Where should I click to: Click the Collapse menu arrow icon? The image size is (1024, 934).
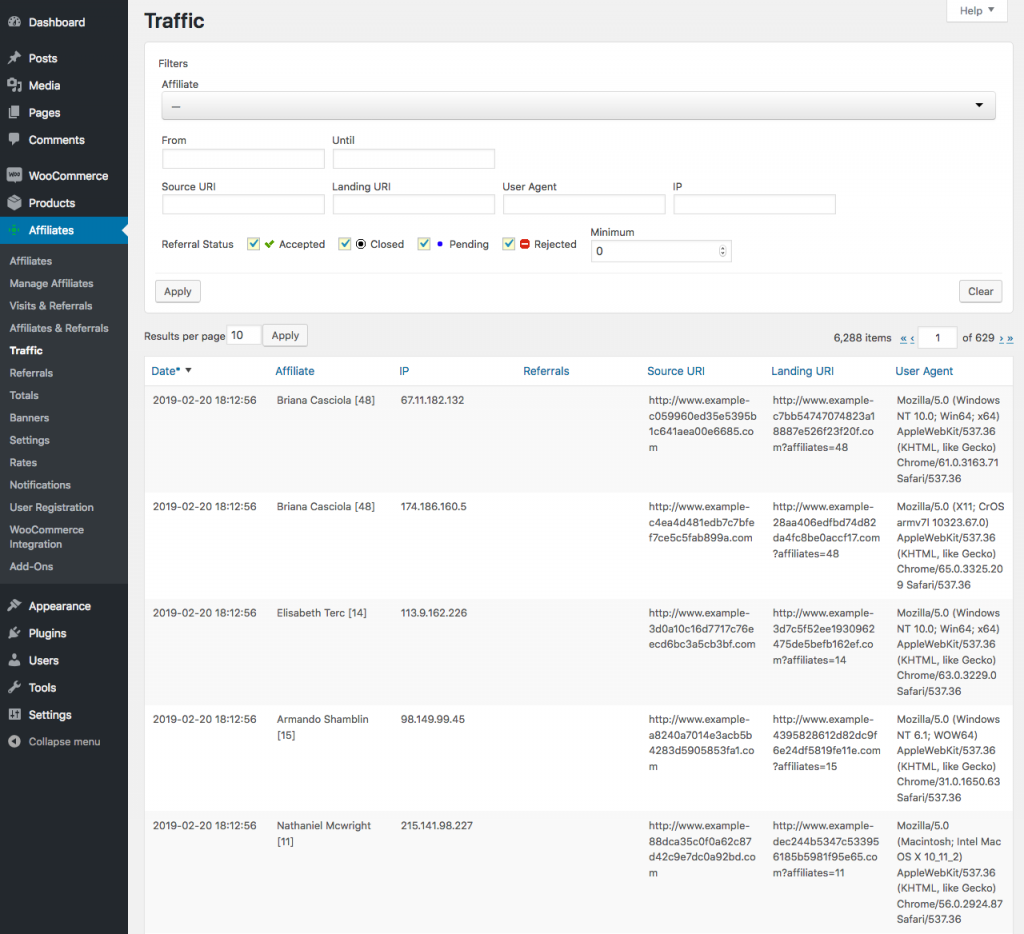coord(14,741)
